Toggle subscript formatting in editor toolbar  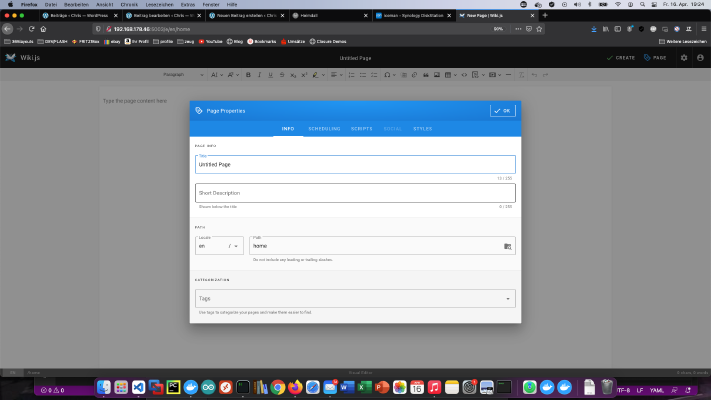293,75
